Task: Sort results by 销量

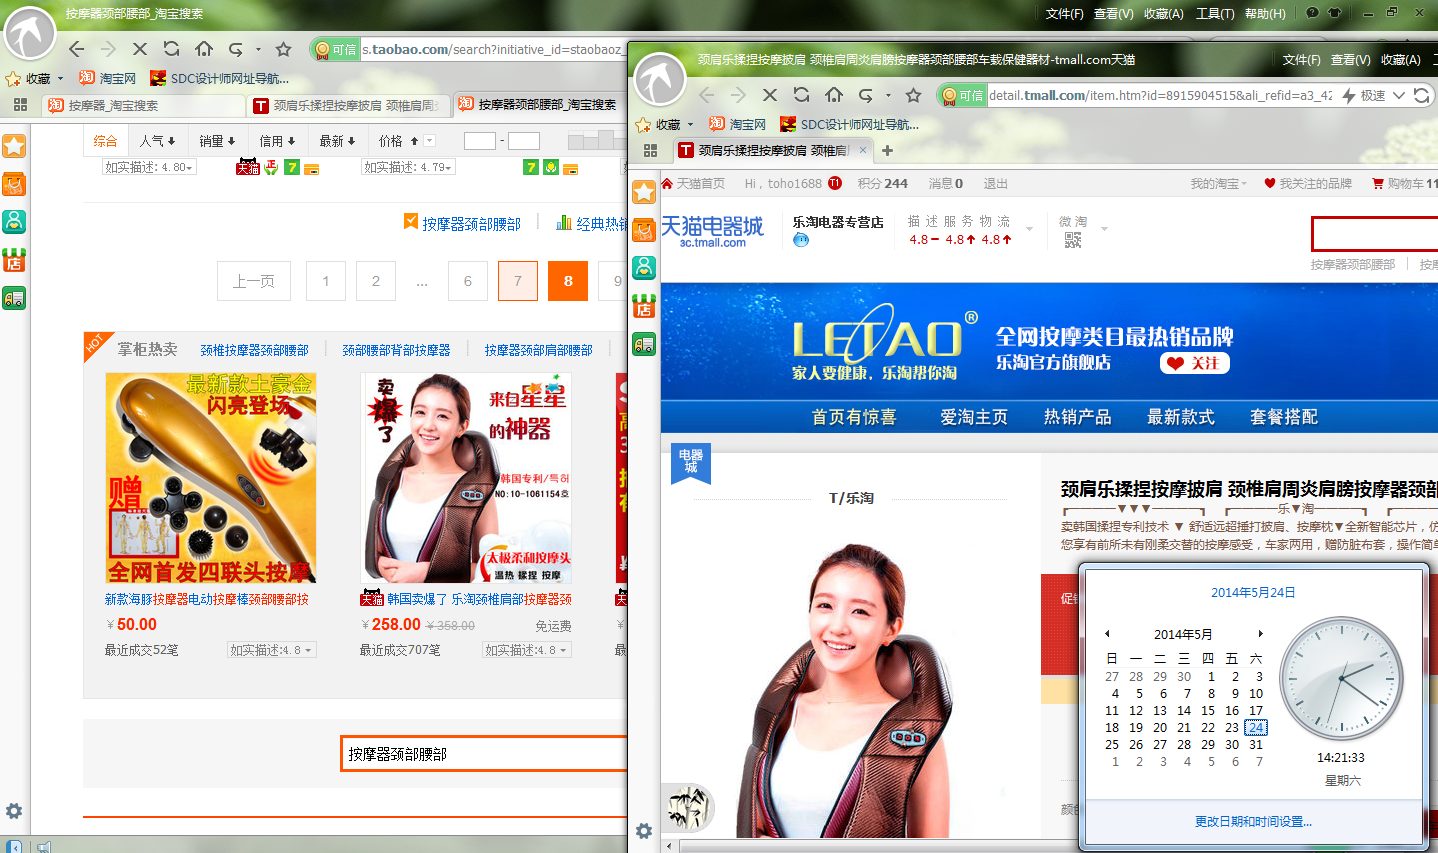Action: click(x=217, y=141)
